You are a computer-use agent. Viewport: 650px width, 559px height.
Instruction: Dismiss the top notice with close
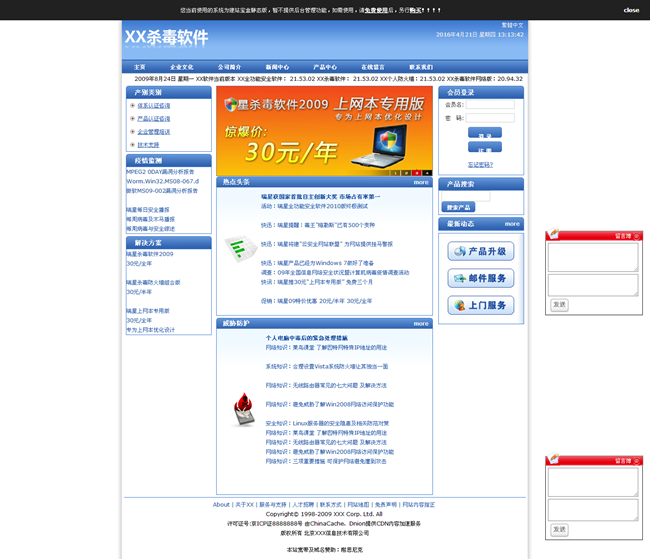point(631,10)
